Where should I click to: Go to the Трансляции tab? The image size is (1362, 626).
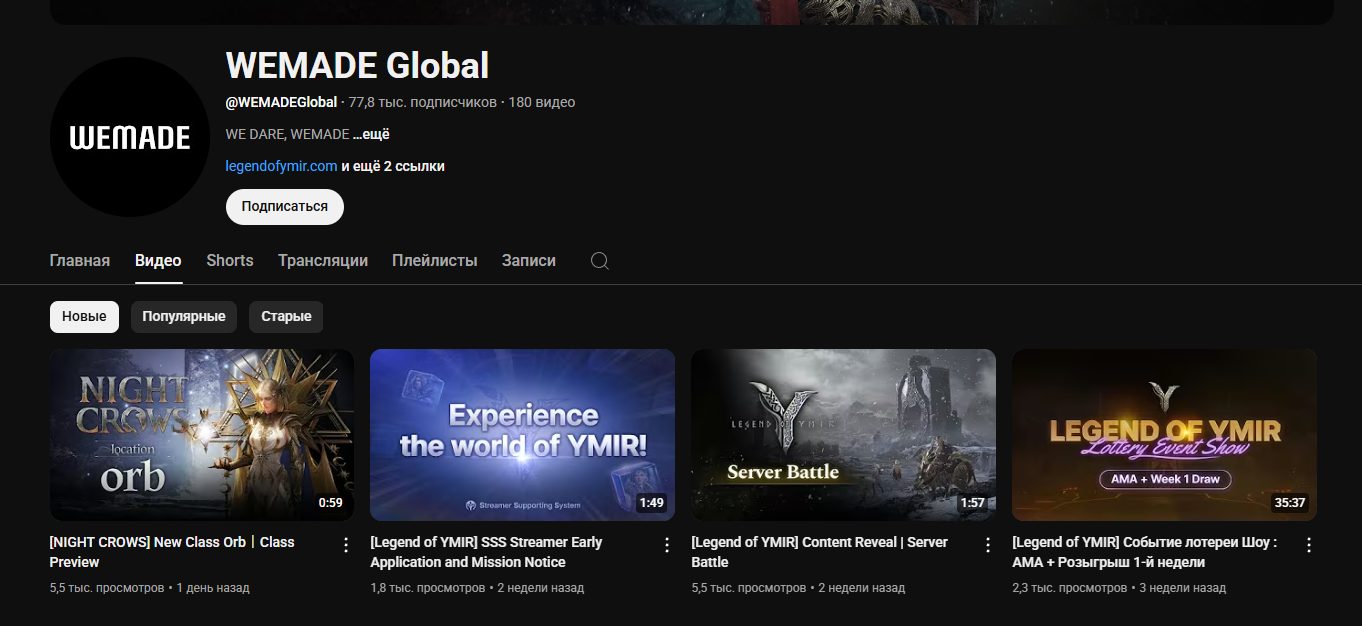pos(323,260)
